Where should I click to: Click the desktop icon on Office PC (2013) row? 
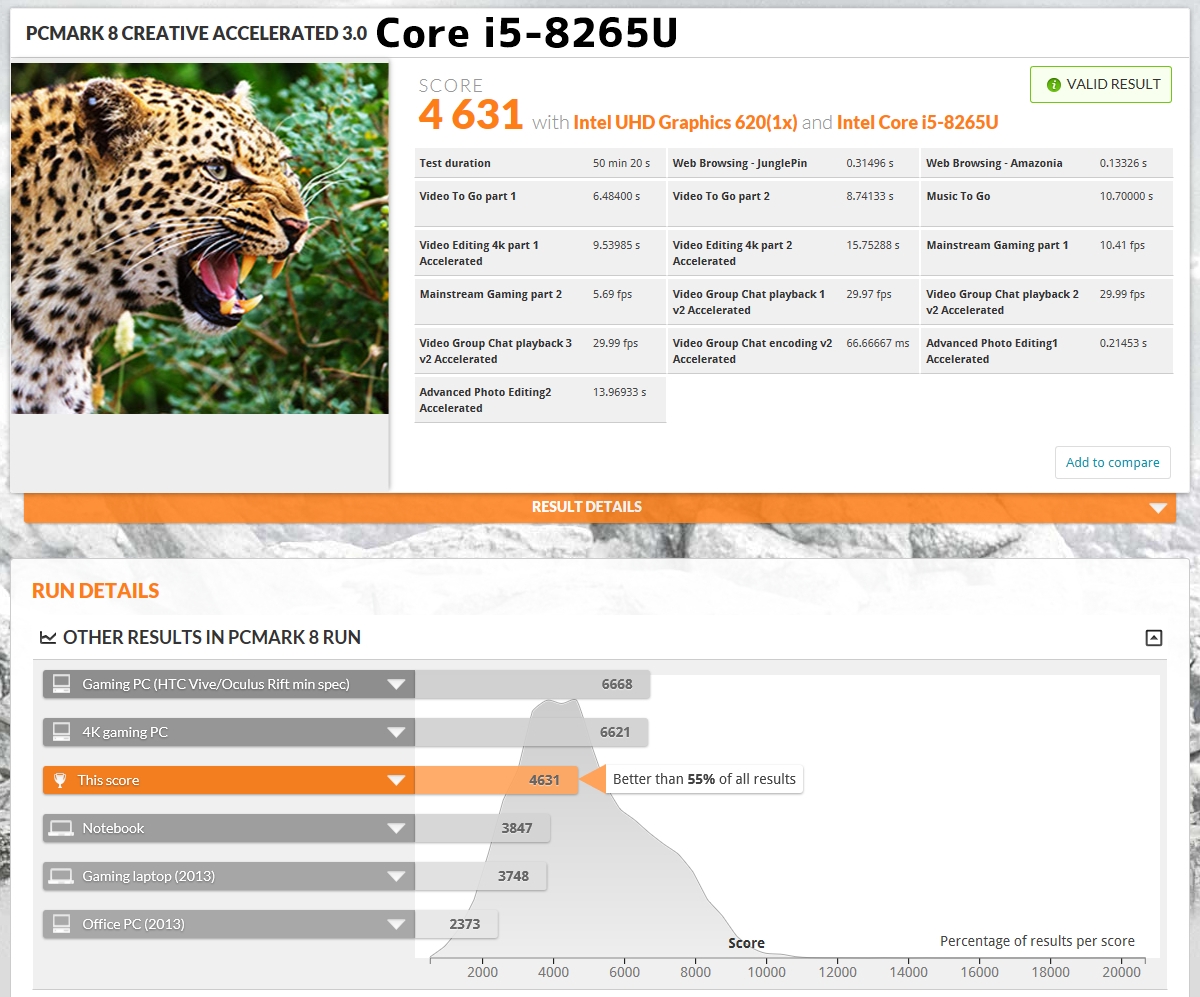click(62, 924)
